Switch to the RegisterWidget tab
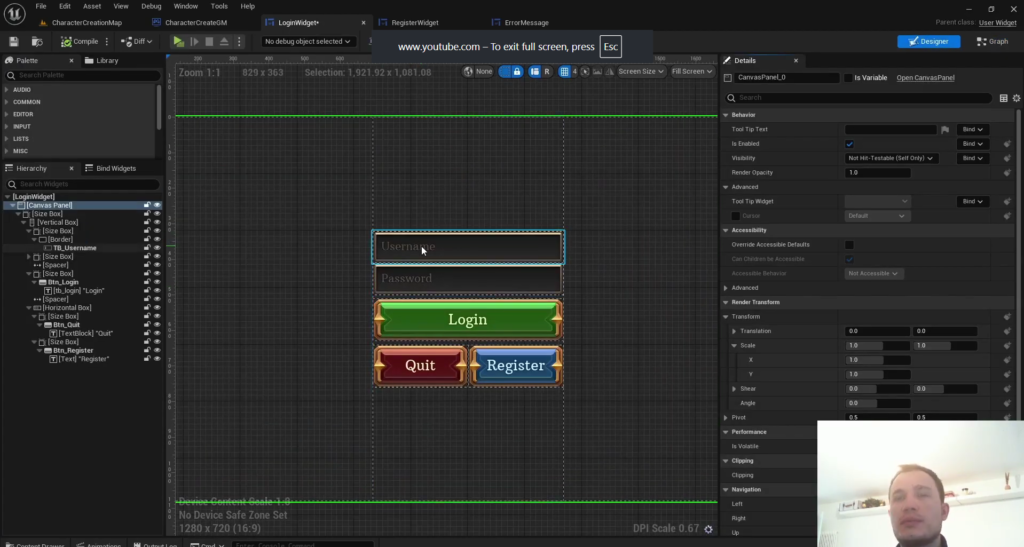1024x547 pixels. tap(415, 23)
